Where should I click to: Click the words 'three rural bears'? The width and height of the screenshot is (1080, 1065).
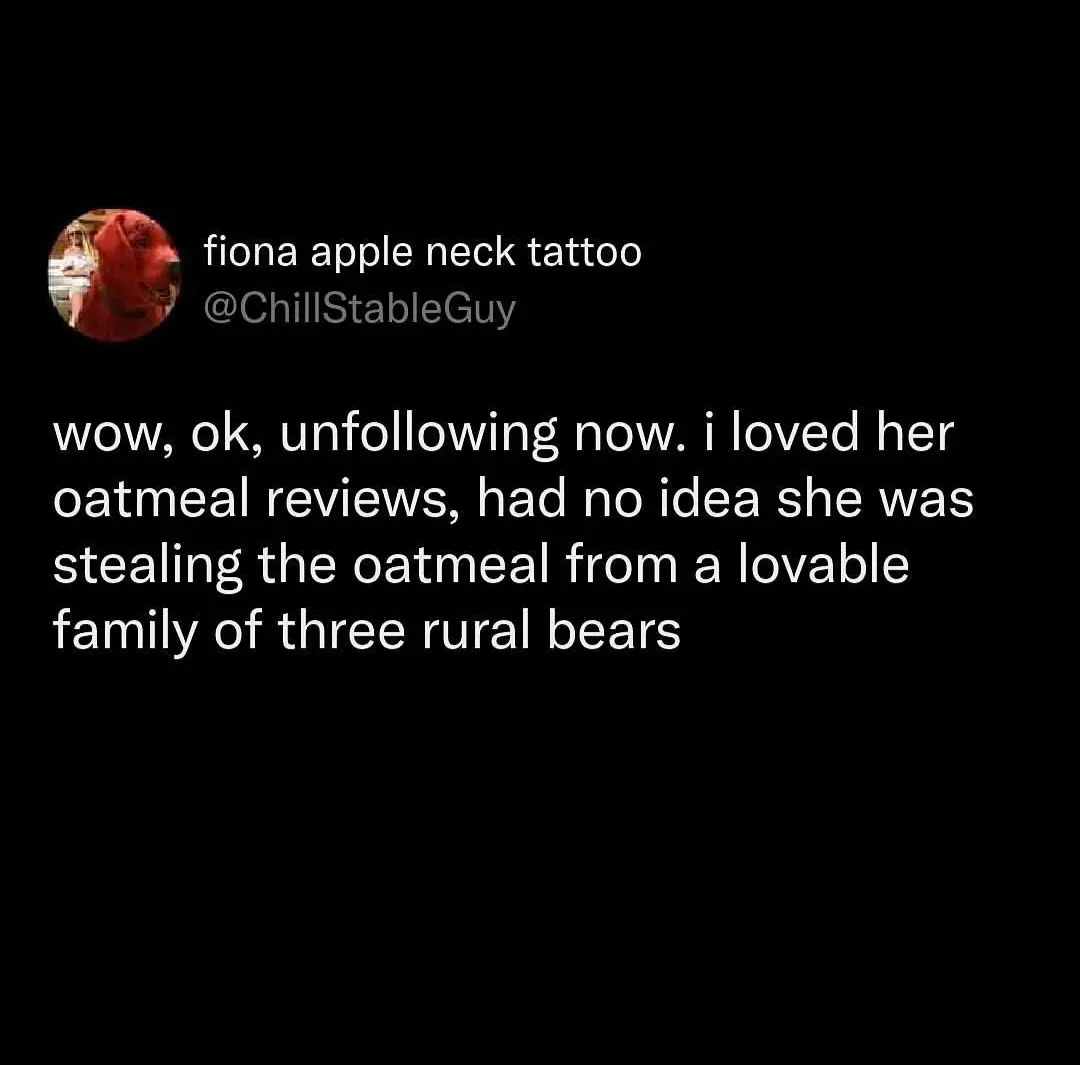point(479,631)
